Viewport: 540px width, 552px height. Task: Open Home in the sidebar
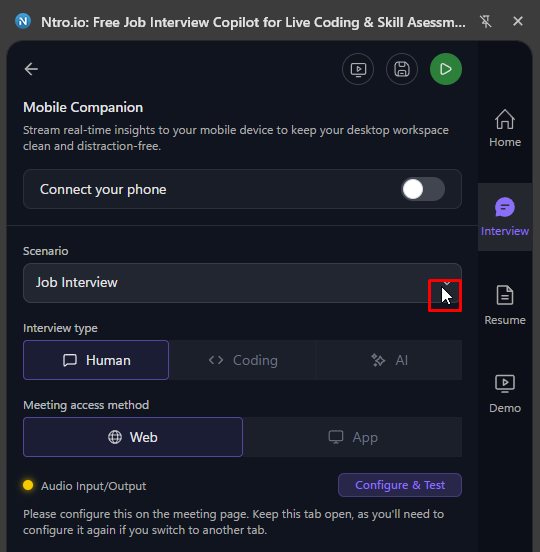(x=505, y=128)
